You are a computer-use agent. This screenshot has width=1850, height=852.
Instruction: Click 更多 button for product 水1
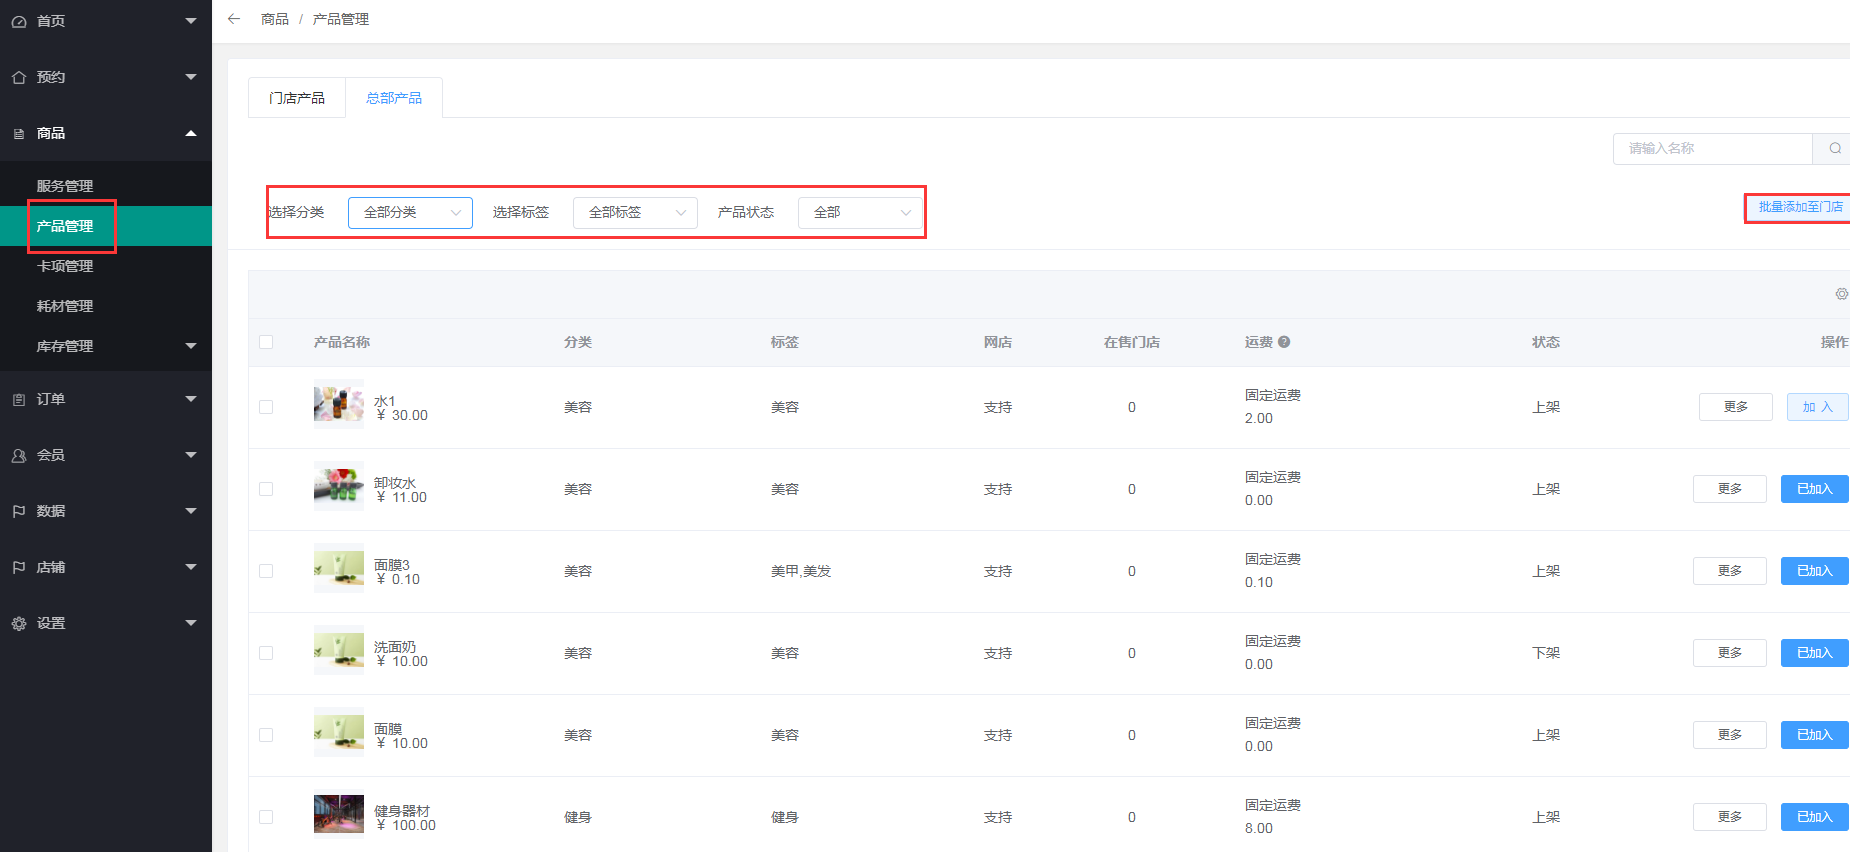(x=1736, y=407)
